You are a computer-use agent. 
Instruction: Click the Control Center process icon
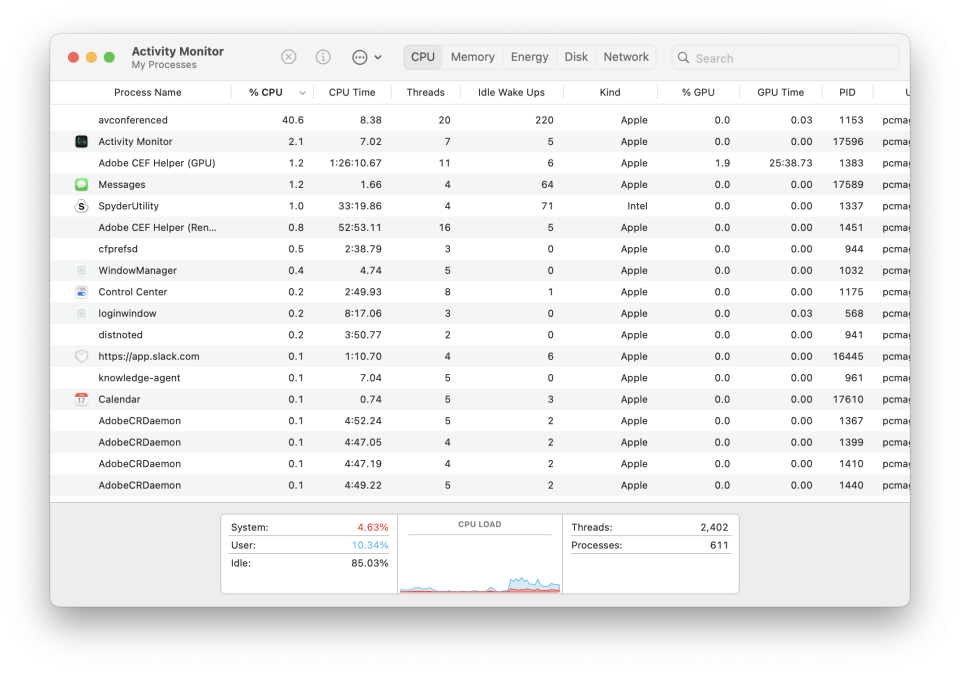[x=82, y=292]
